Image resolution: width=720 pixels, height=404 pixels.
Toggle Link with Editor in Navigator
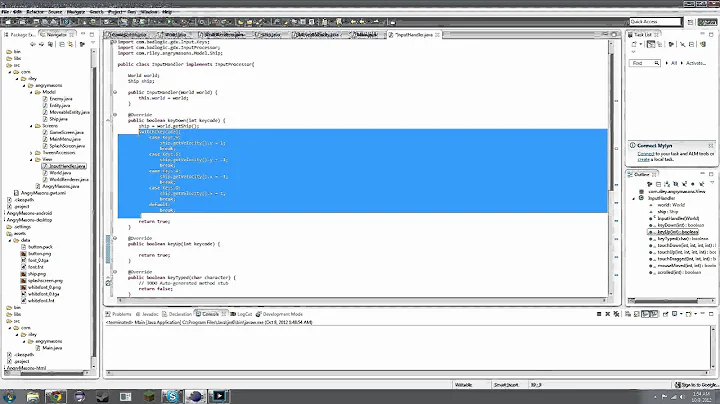click(x=70, y=44)
